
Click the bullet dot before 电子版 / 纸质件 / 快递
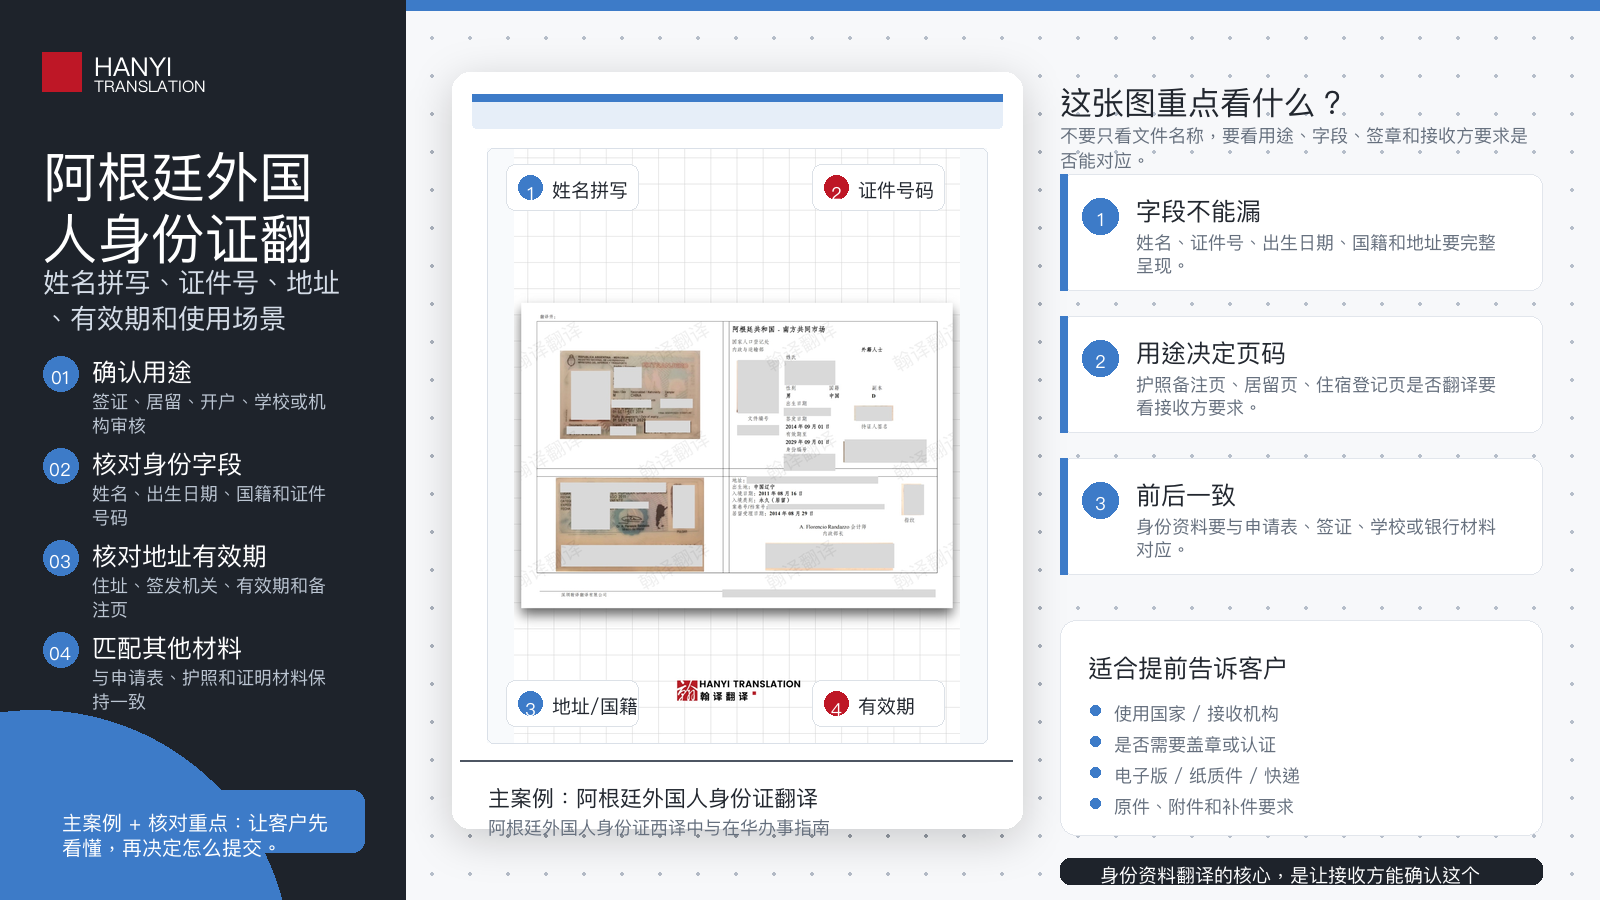coord(1095,774)
